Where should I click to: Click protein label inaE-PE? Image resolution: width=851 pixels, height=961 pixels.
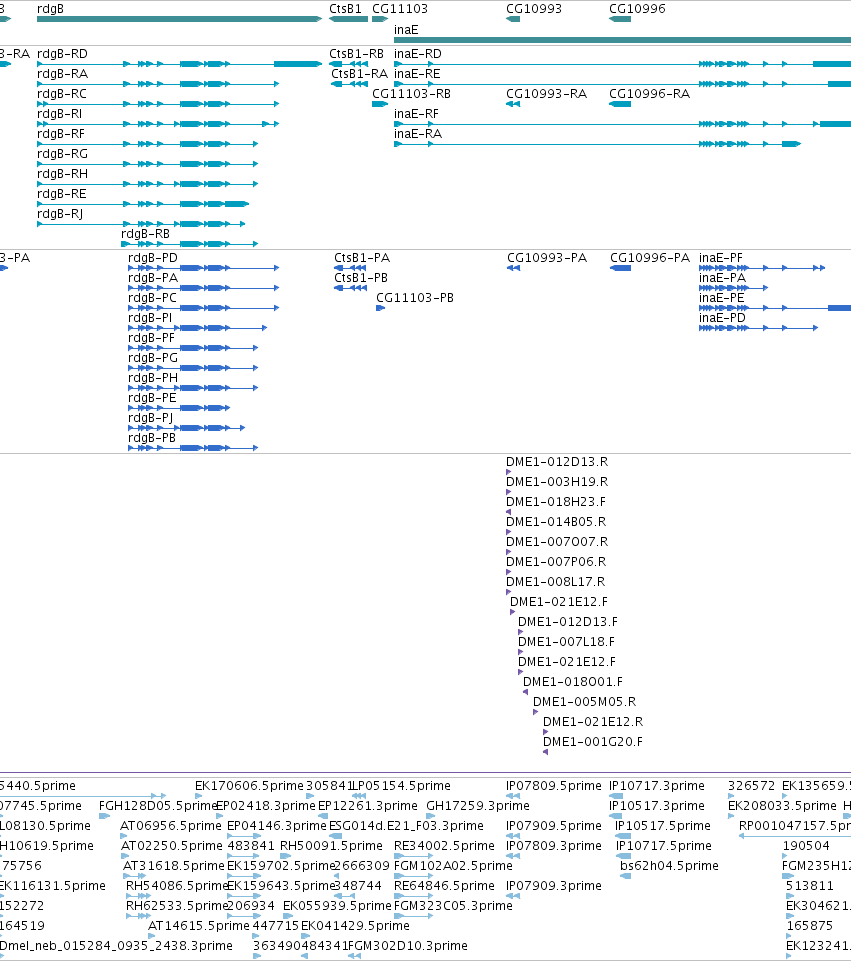coord(722,298)
